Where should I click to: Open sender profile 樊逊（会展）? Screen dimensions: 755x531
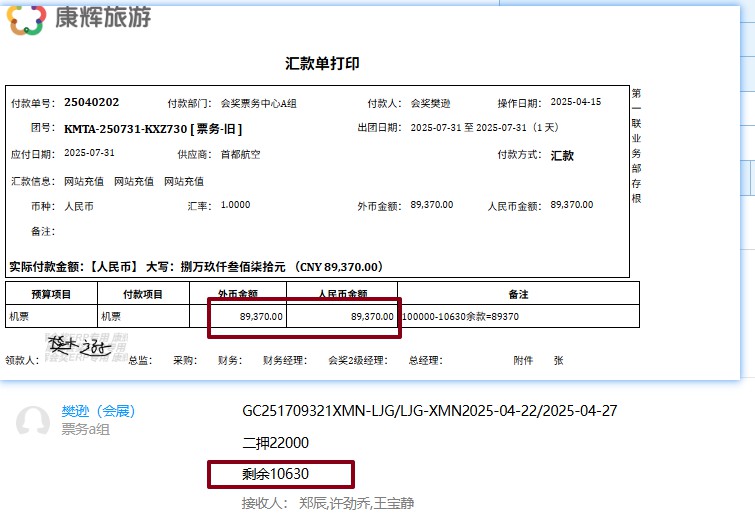[98, 410]
